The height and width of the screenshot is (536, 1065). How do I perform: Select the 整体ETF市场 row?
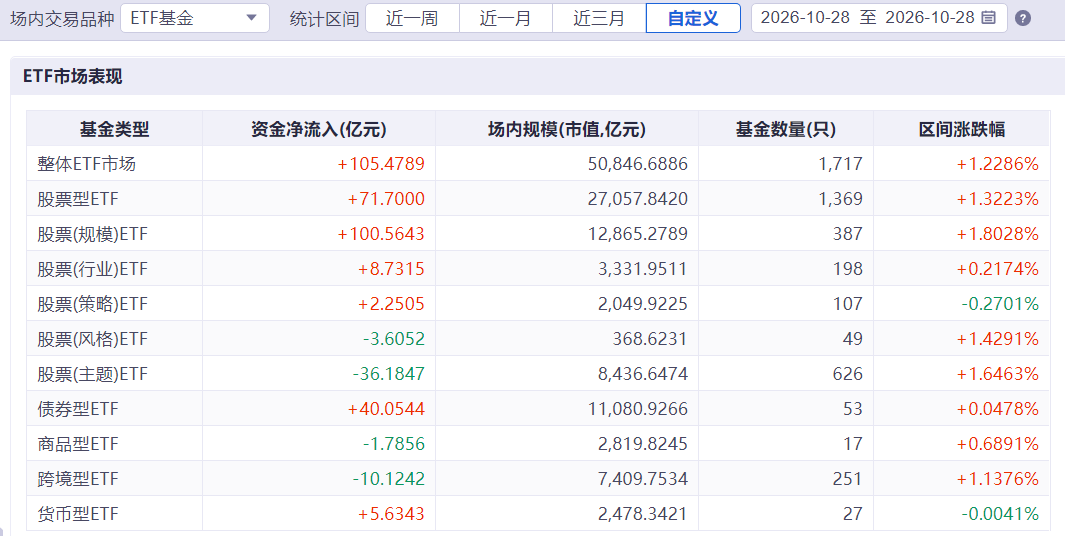[x=539, y=164]
